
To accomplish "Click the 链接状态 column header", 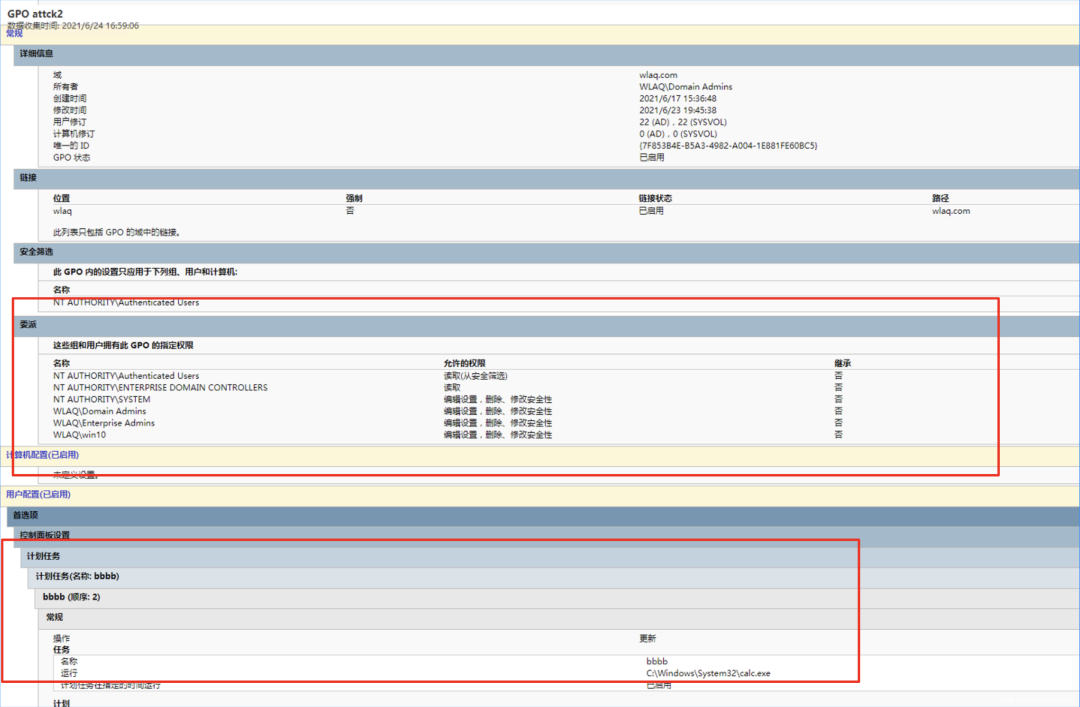I will tap(655, 198).
